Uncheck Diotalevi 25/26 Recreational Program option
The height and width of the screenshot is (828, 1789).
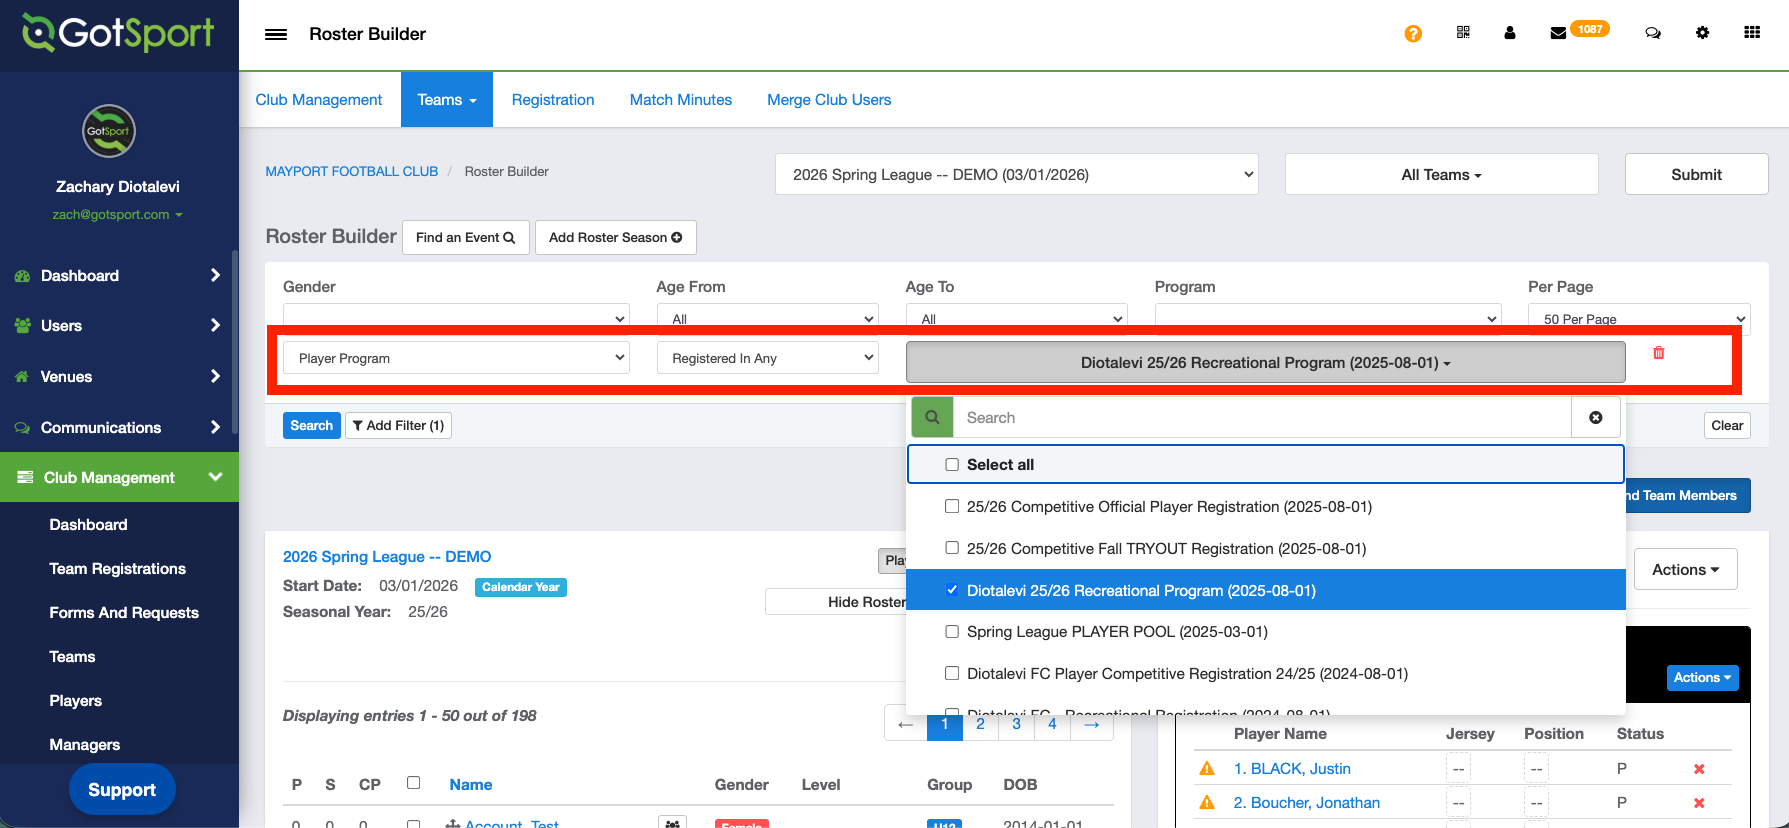(952, 590)
